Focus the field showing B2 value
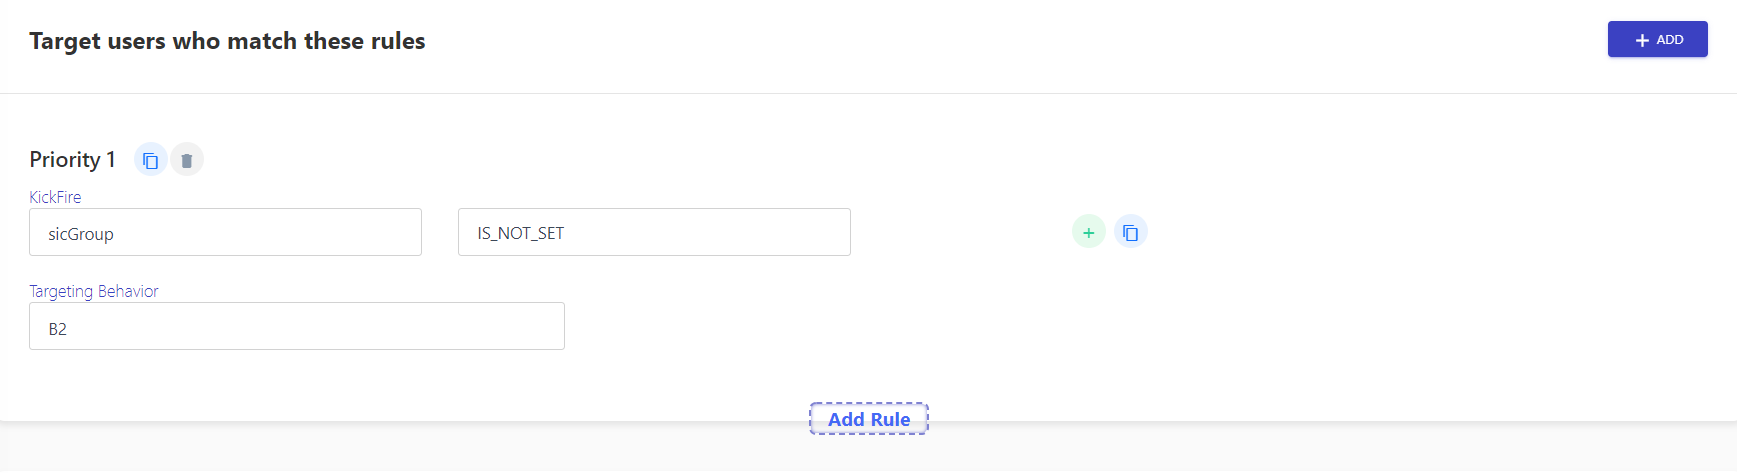 pos(297,326)
